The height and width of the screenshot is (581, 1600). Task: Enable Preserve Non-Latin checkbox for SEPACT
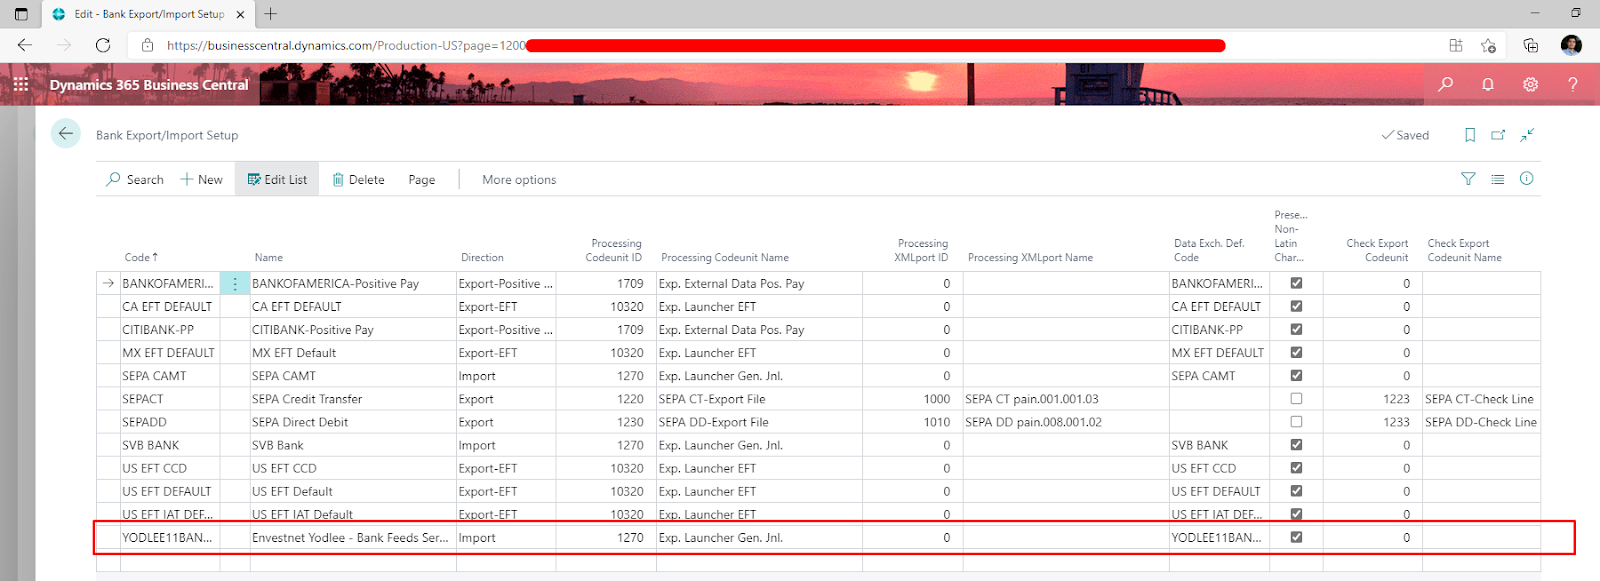(1296, 398)
